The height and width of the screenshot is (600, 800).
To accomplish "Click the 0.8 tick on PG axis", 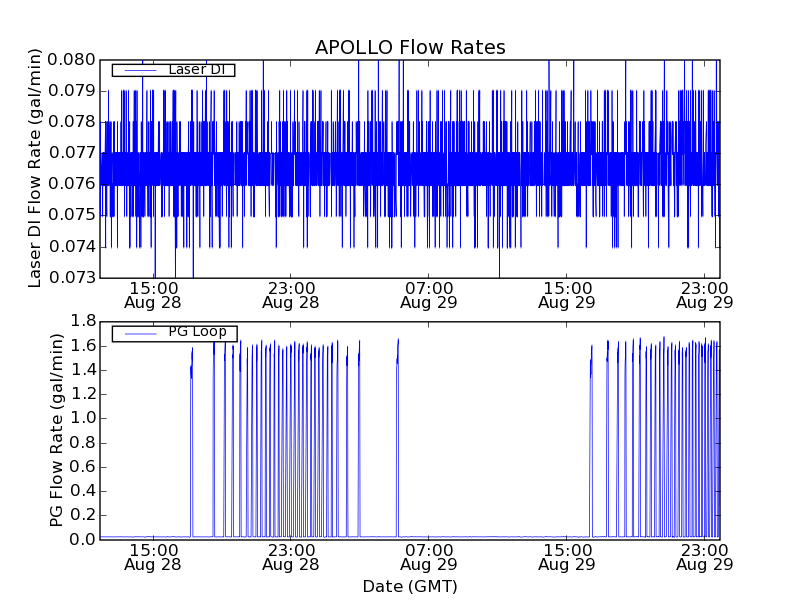I will pos(83,443).
